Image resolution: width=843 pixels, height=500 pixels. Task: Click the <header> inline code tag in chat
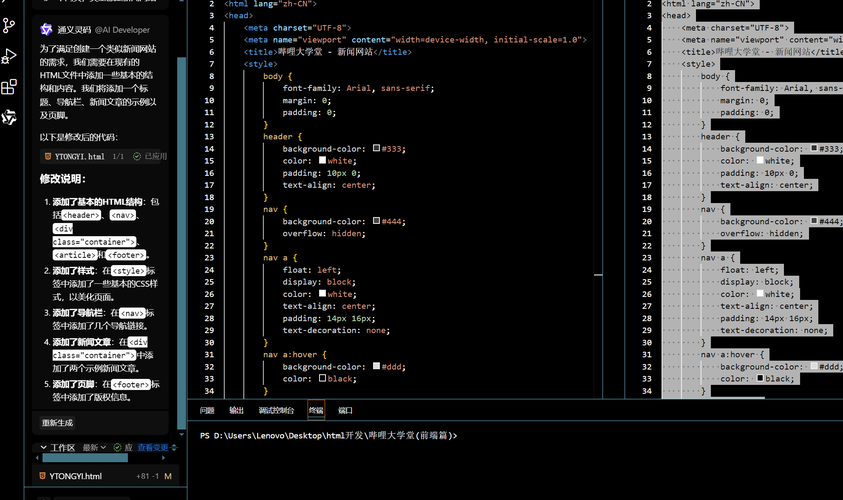[x=81, y=215]
